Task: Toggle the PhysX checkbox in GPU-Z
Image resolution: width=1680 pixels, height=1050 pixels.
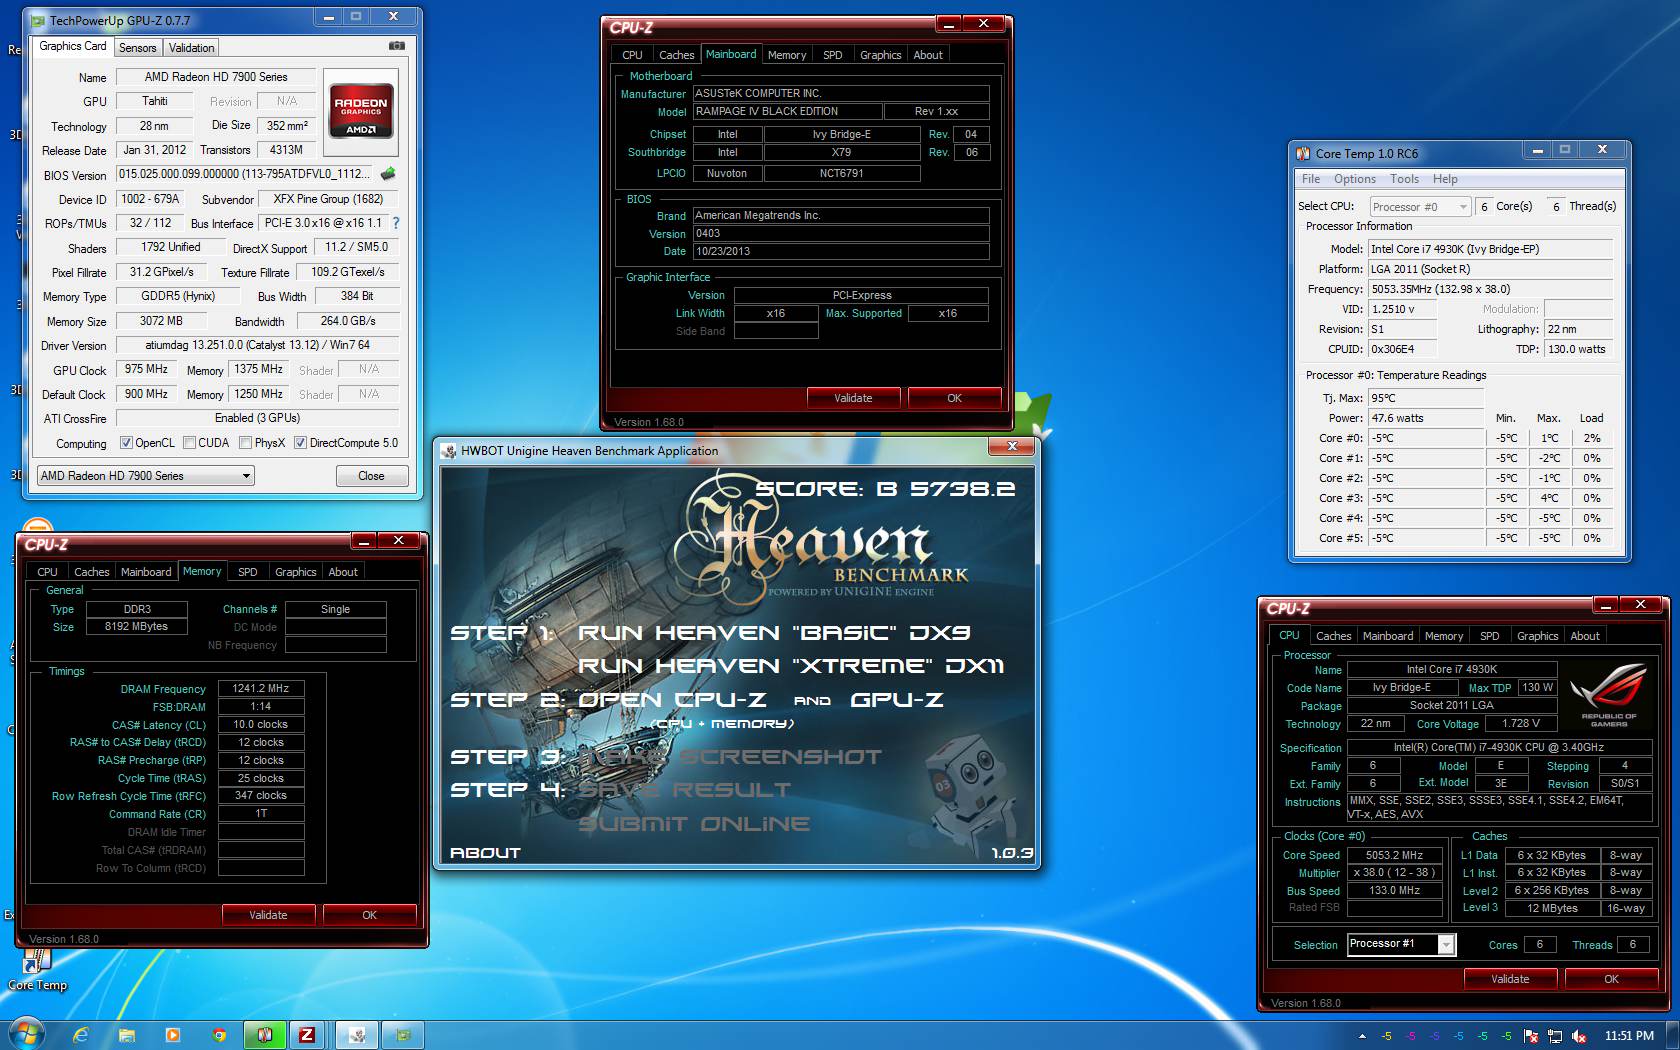Action: point(245,443)
